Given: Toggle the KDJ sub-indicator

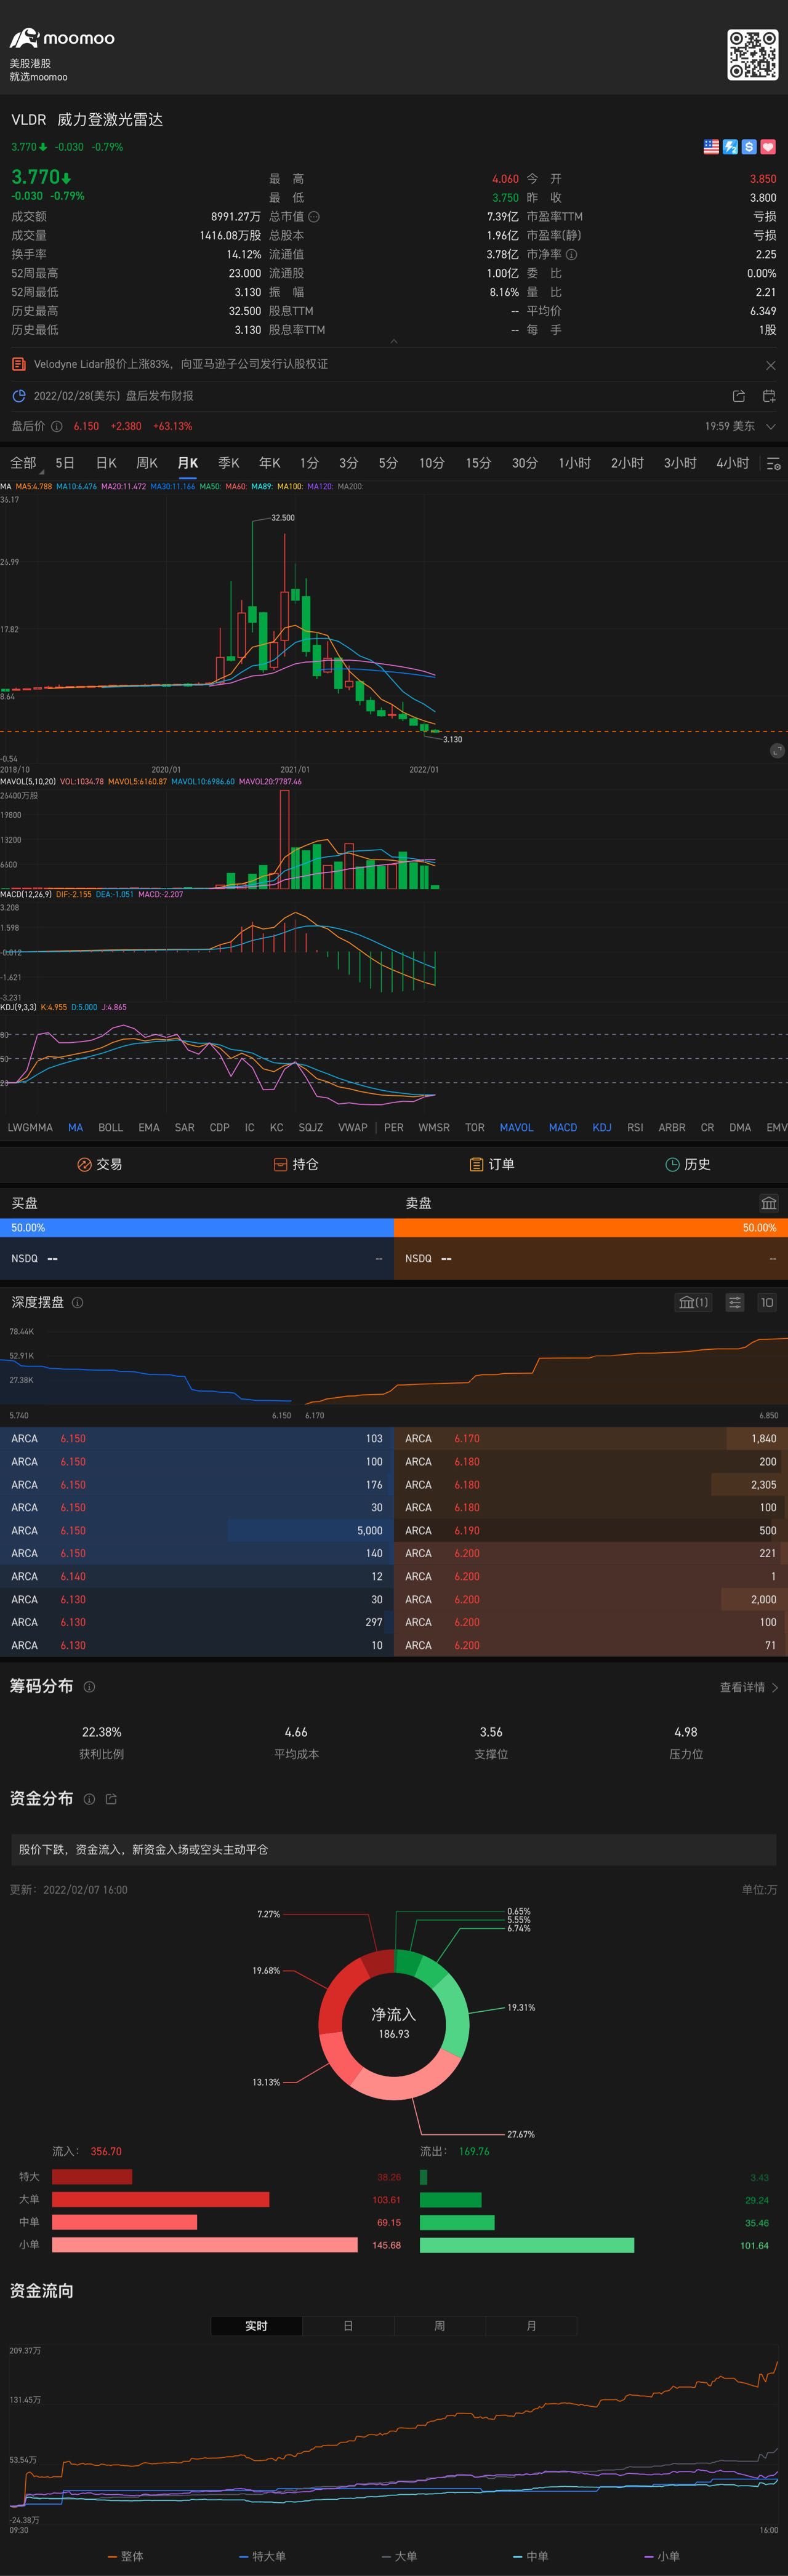Looking at the screenshot, I should pyautogui.click(x=602, y=1127).
